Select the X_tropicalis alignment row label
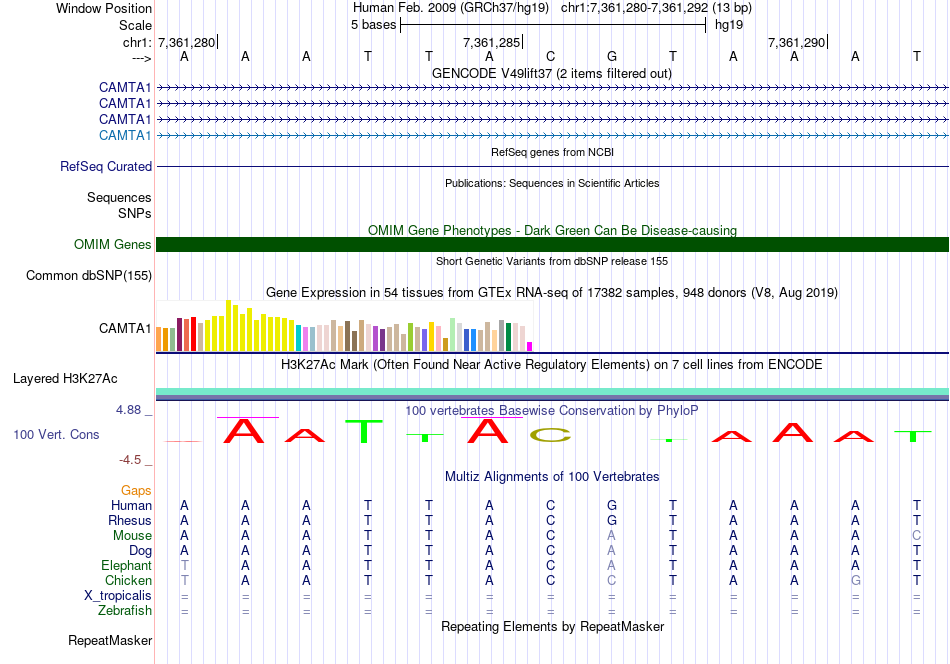Image resolution: width=950 pixels, height=664 pixels. [x=118, y=596]
